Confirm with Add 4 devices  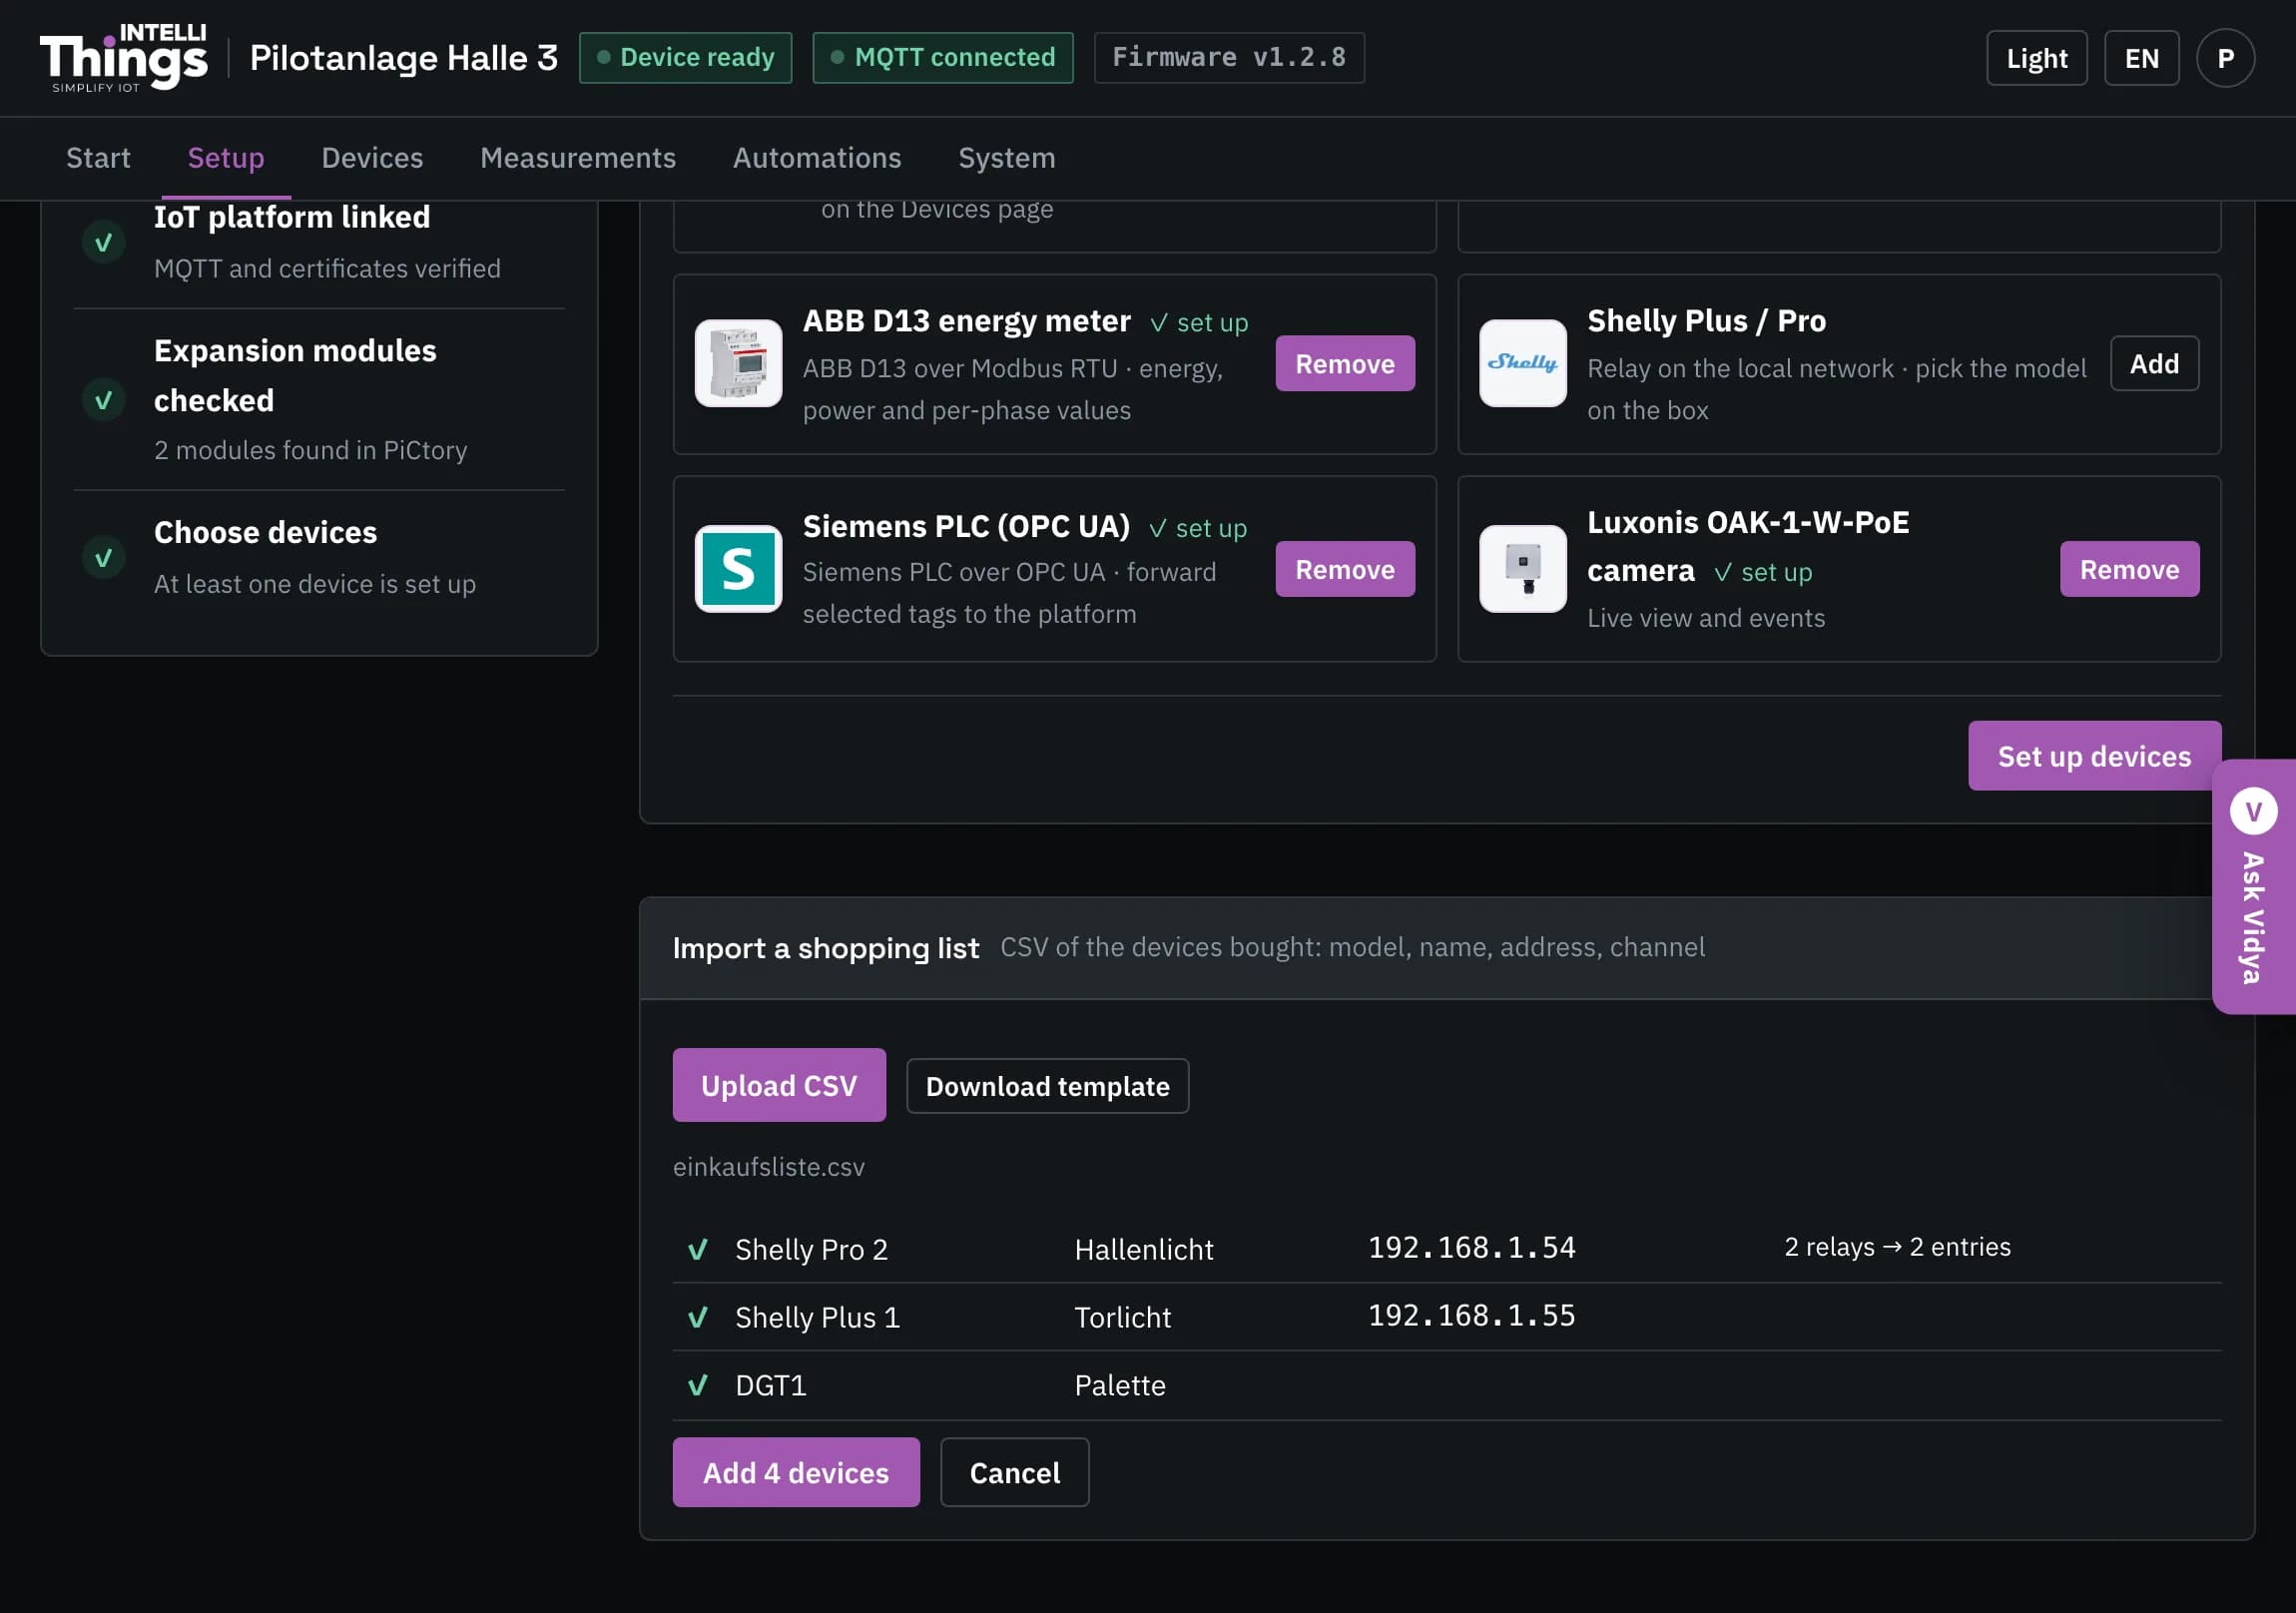(796, 1472)
